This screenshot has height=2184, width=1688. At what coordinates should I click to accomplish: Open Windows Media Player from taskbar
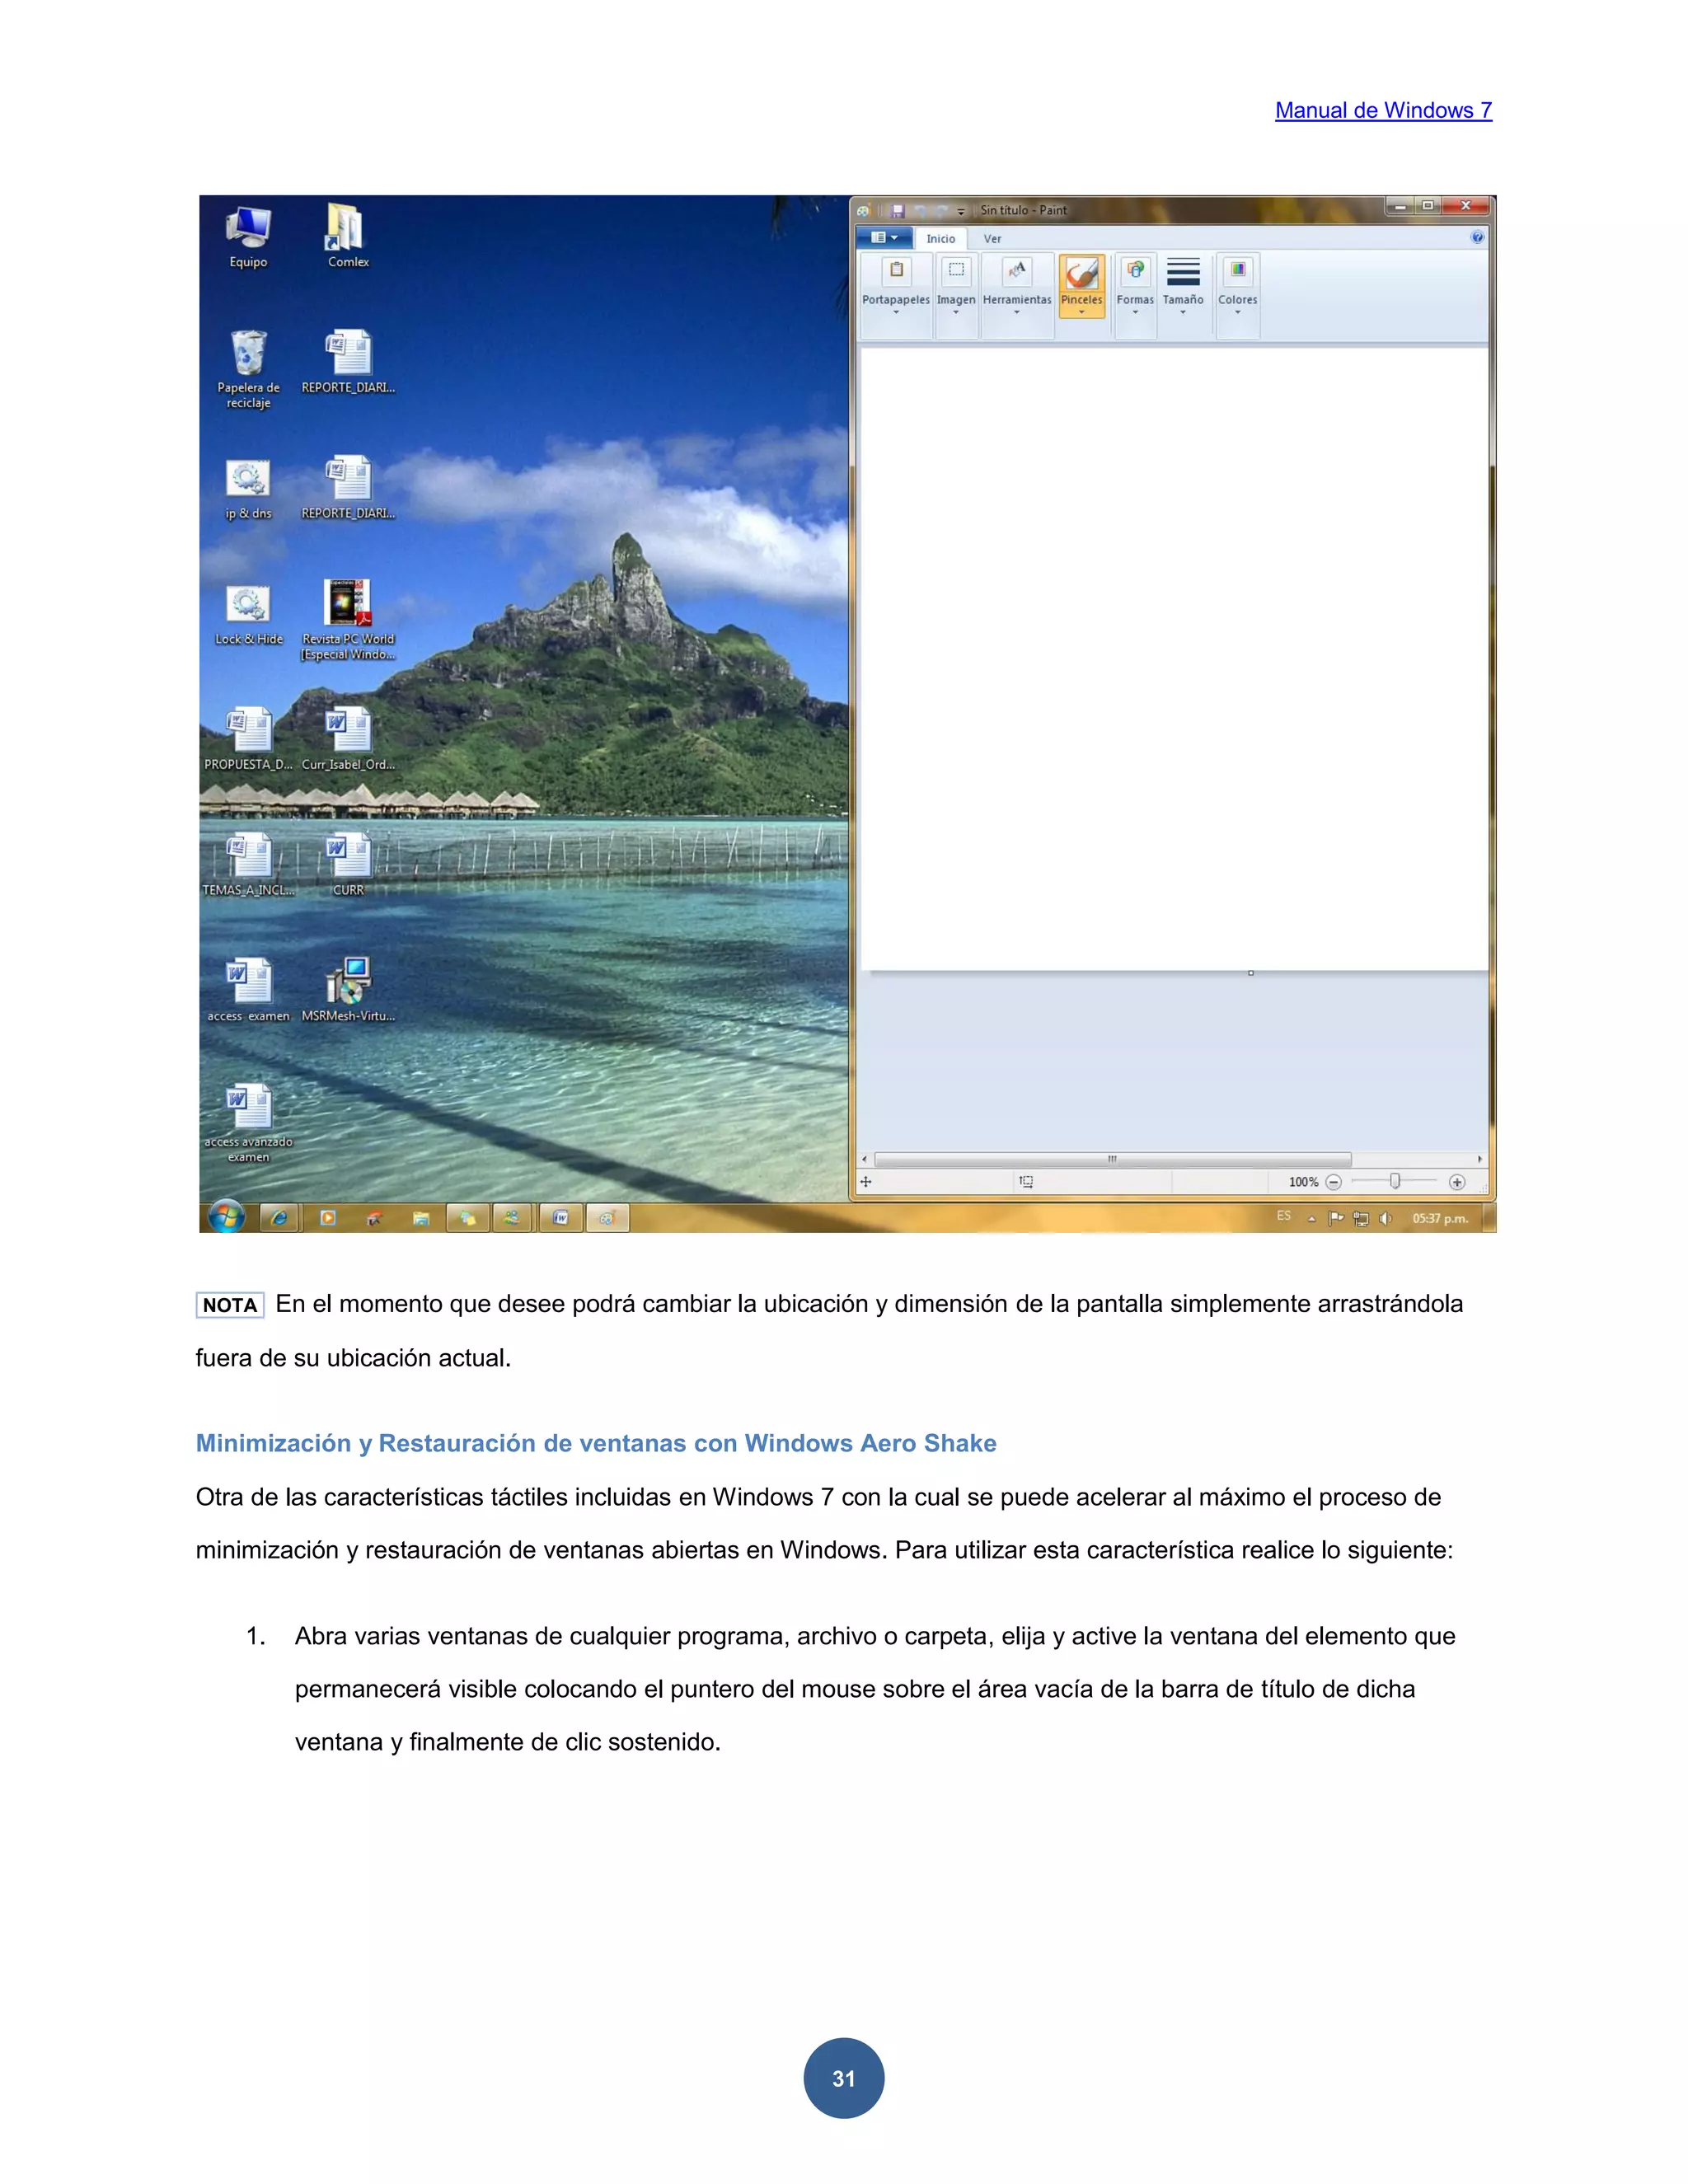[327, 1217]
